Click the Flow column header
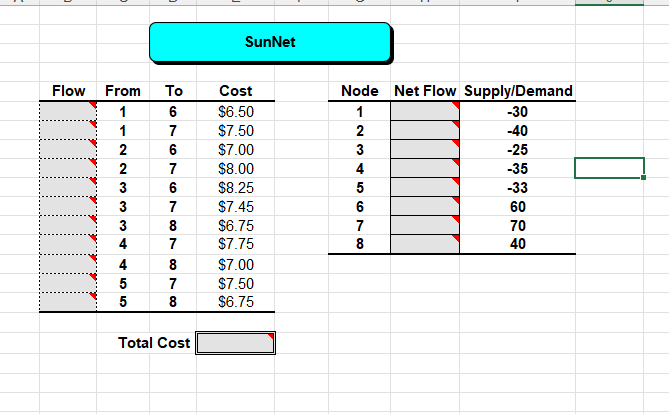Viewport: 669px width, 414px height. click(68, 91)
